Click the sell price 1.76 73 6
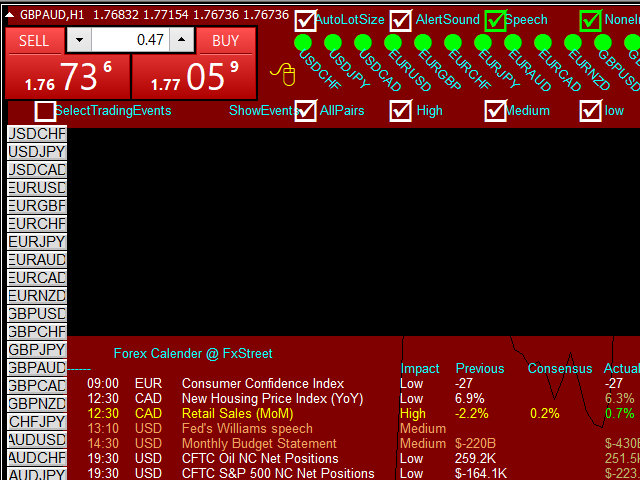640x480 pixels. click(68, 77)
